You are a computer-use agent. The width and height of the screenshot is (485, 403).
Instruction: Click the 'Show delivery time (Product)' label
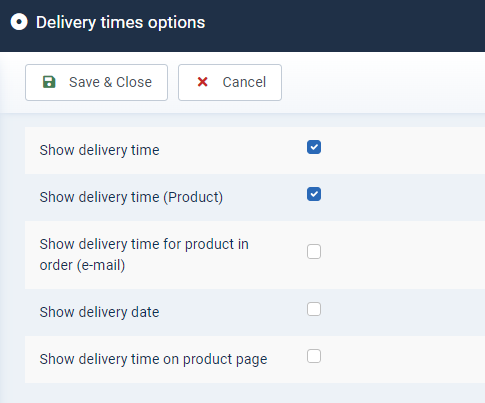(131, 197)
